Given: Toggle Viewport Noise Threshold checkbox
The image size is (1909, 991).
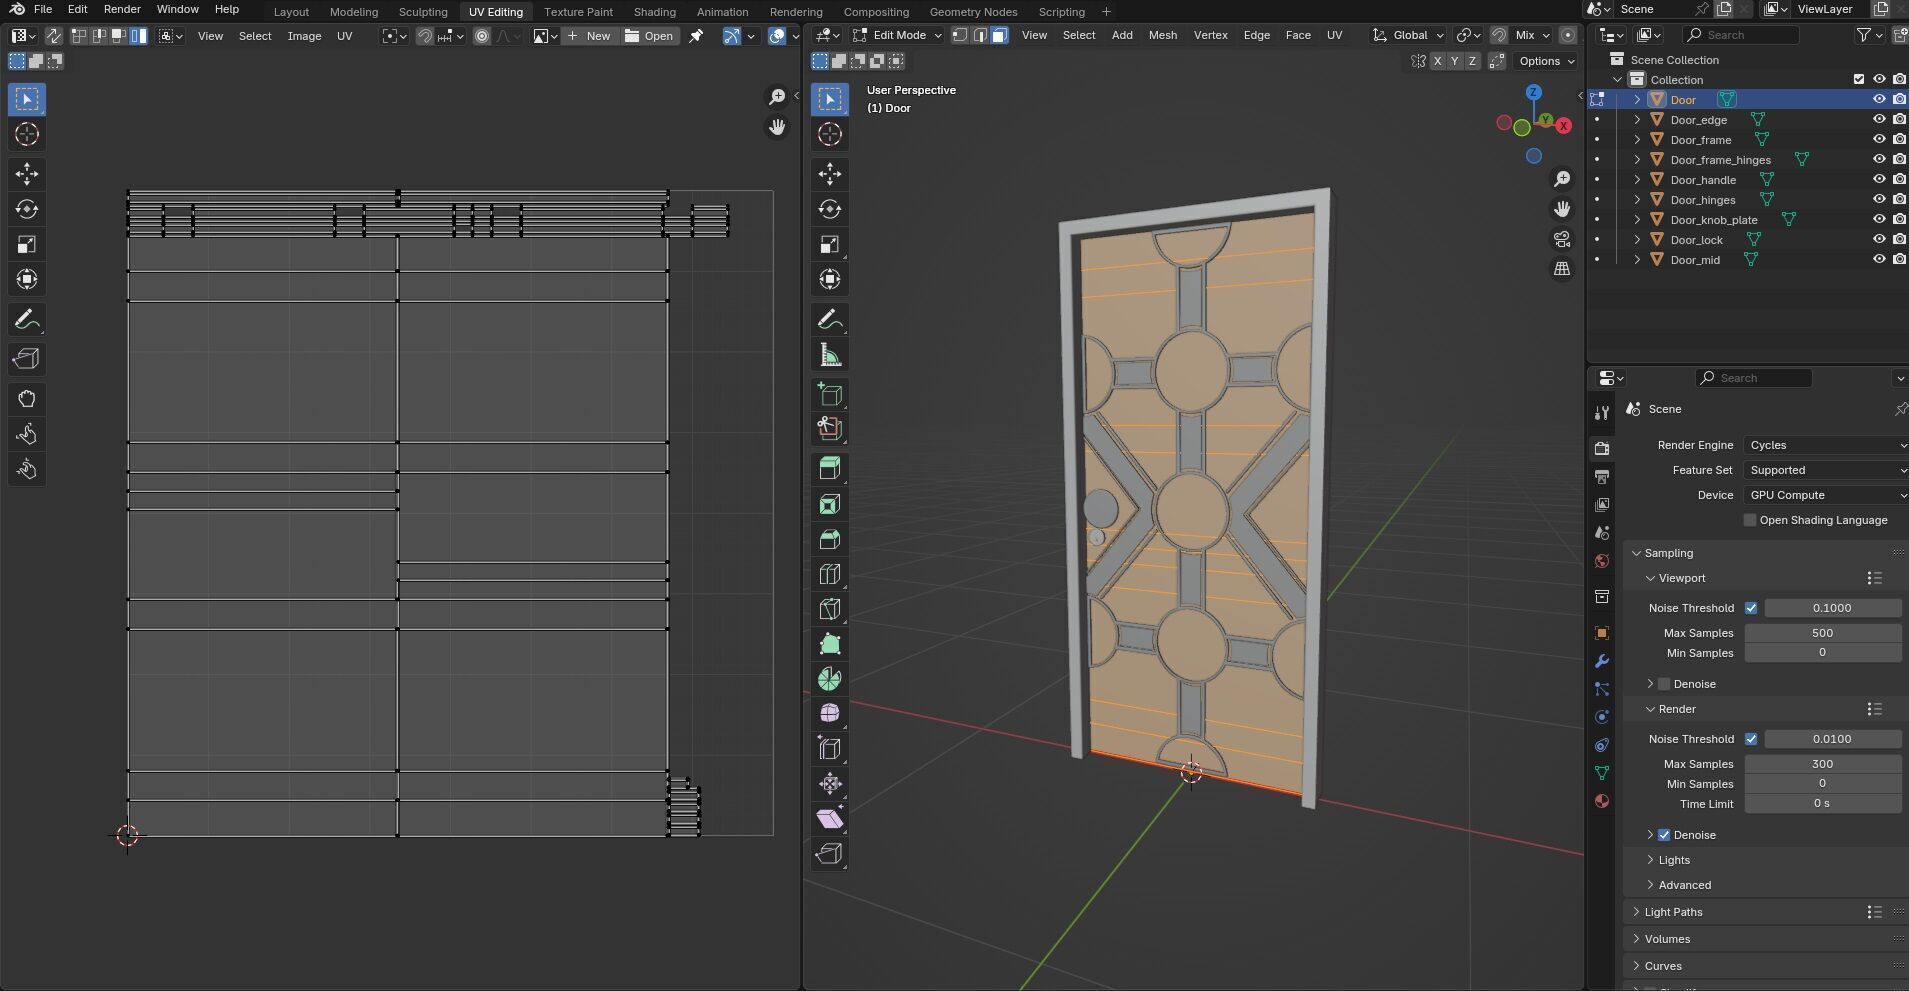Looking at the screenshot, I should 1751,608.
